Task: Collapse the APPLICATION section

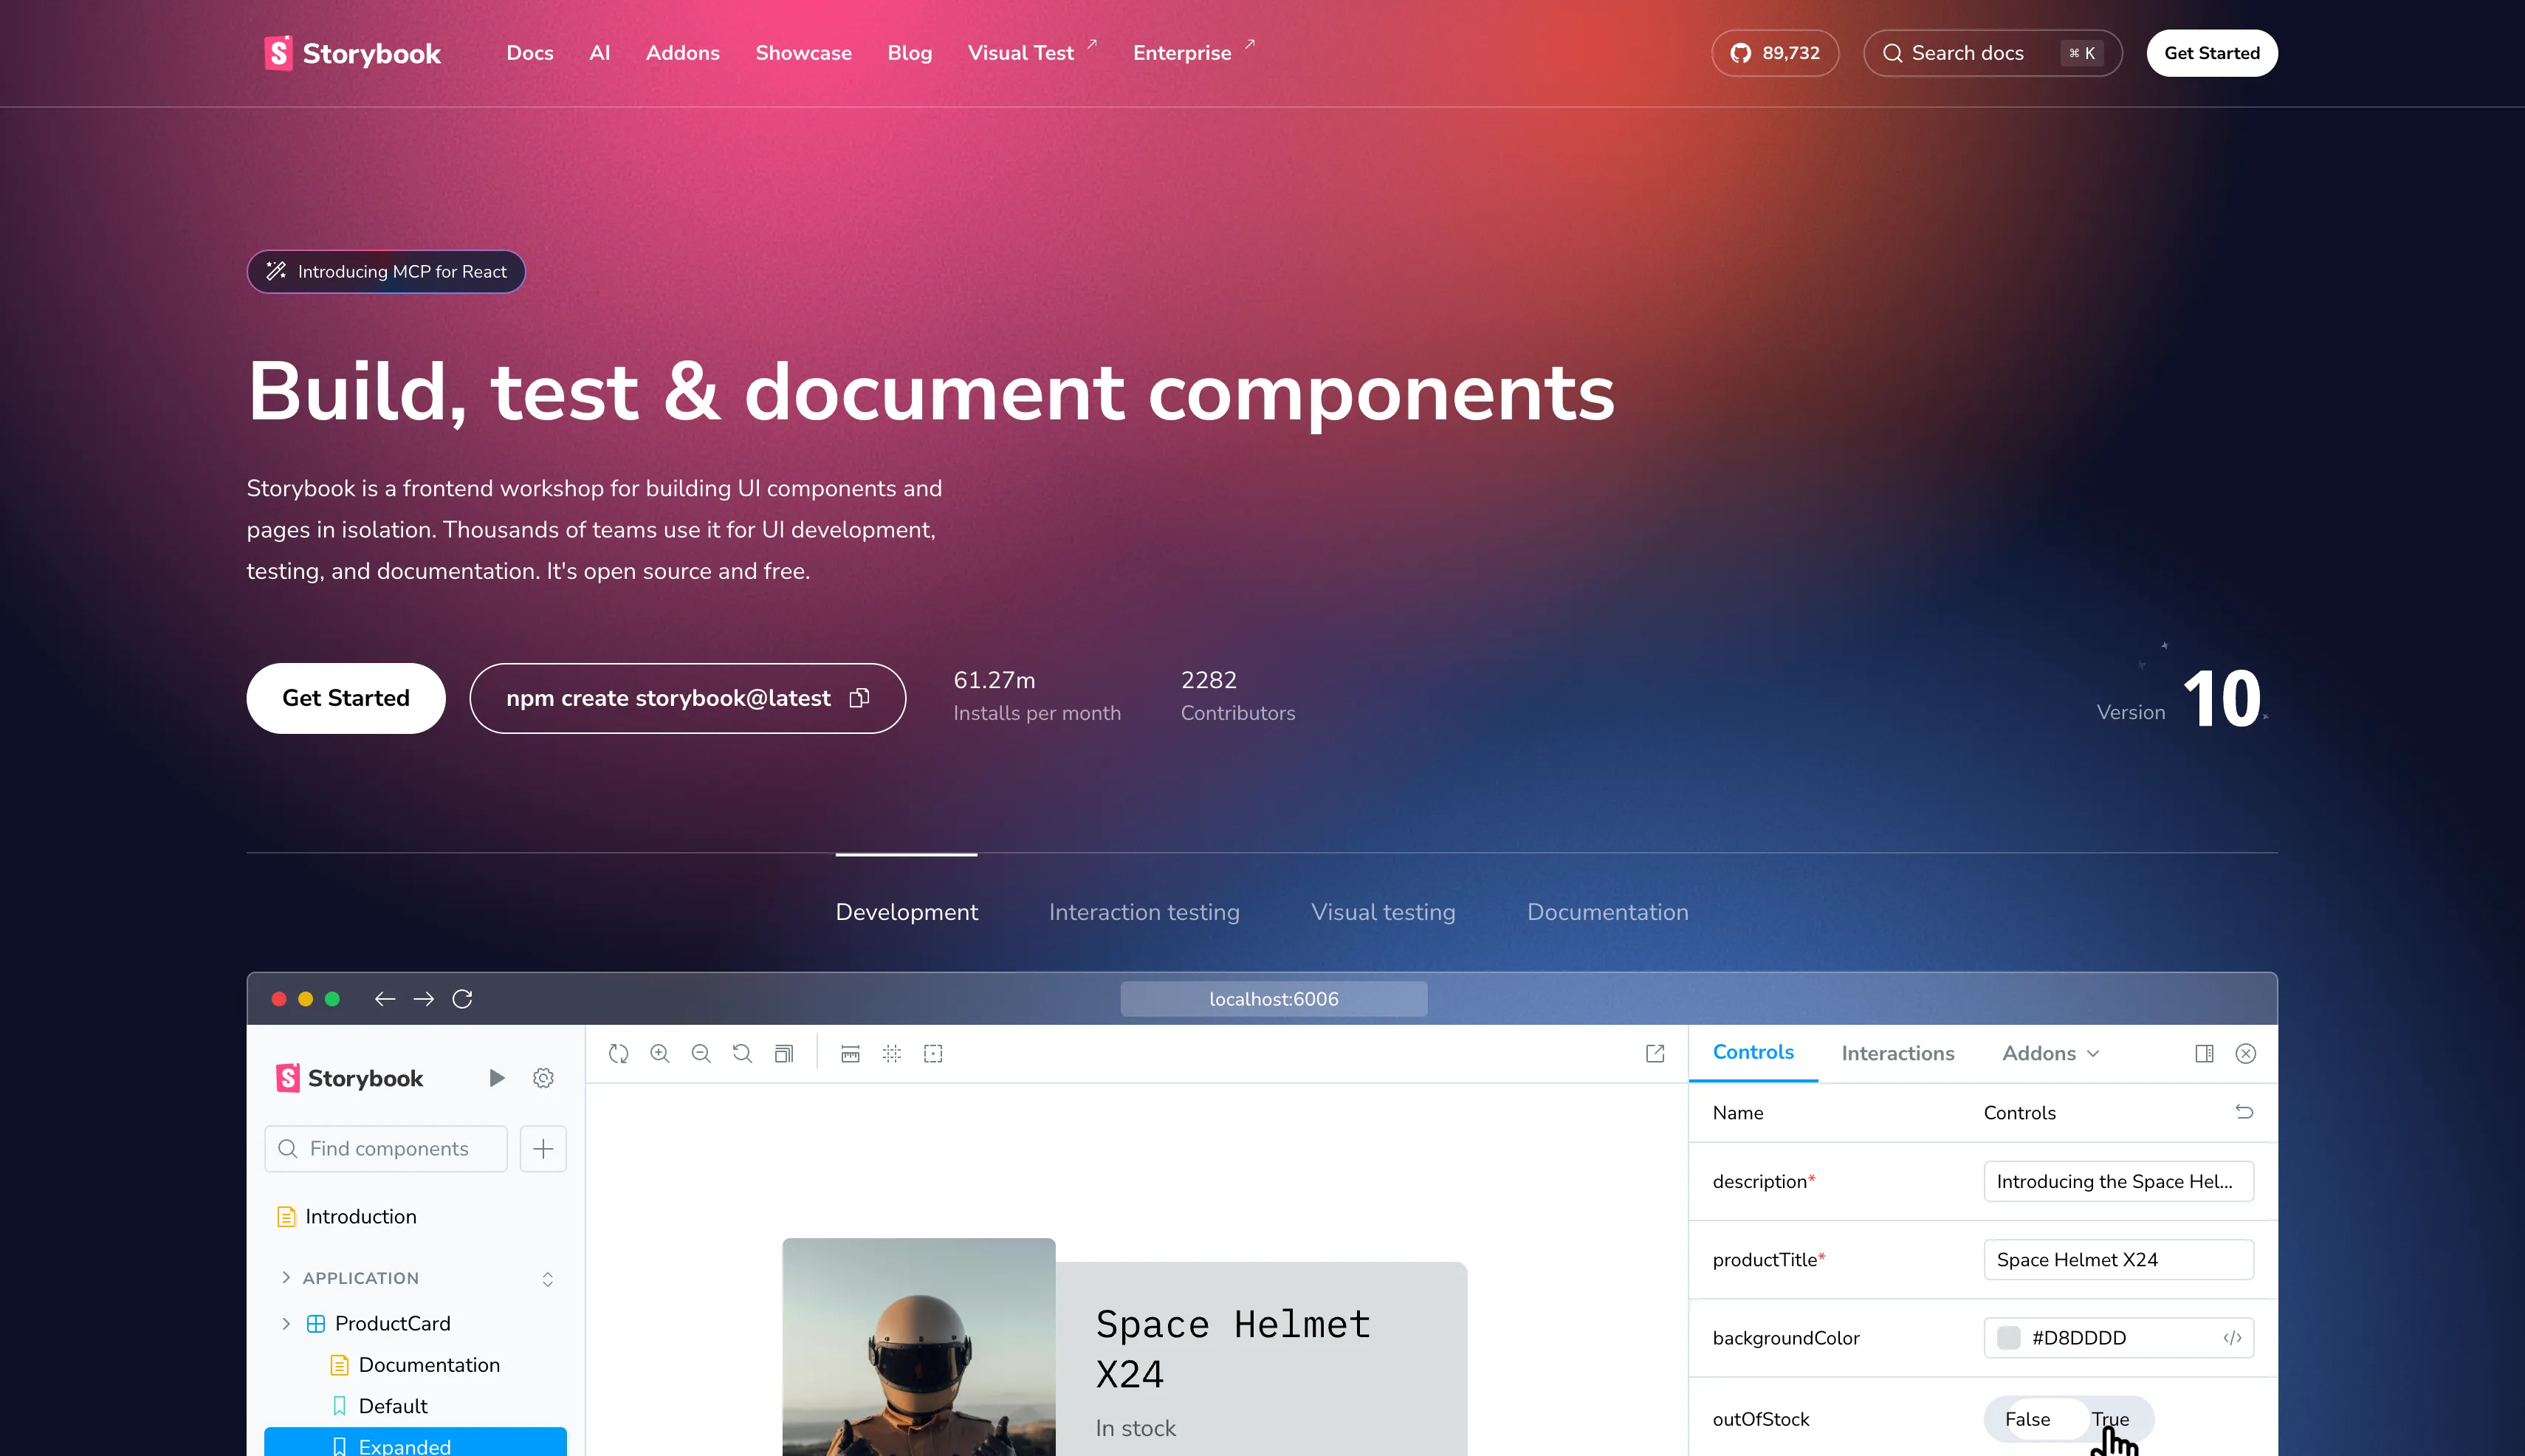Action: coord(286,1278)
